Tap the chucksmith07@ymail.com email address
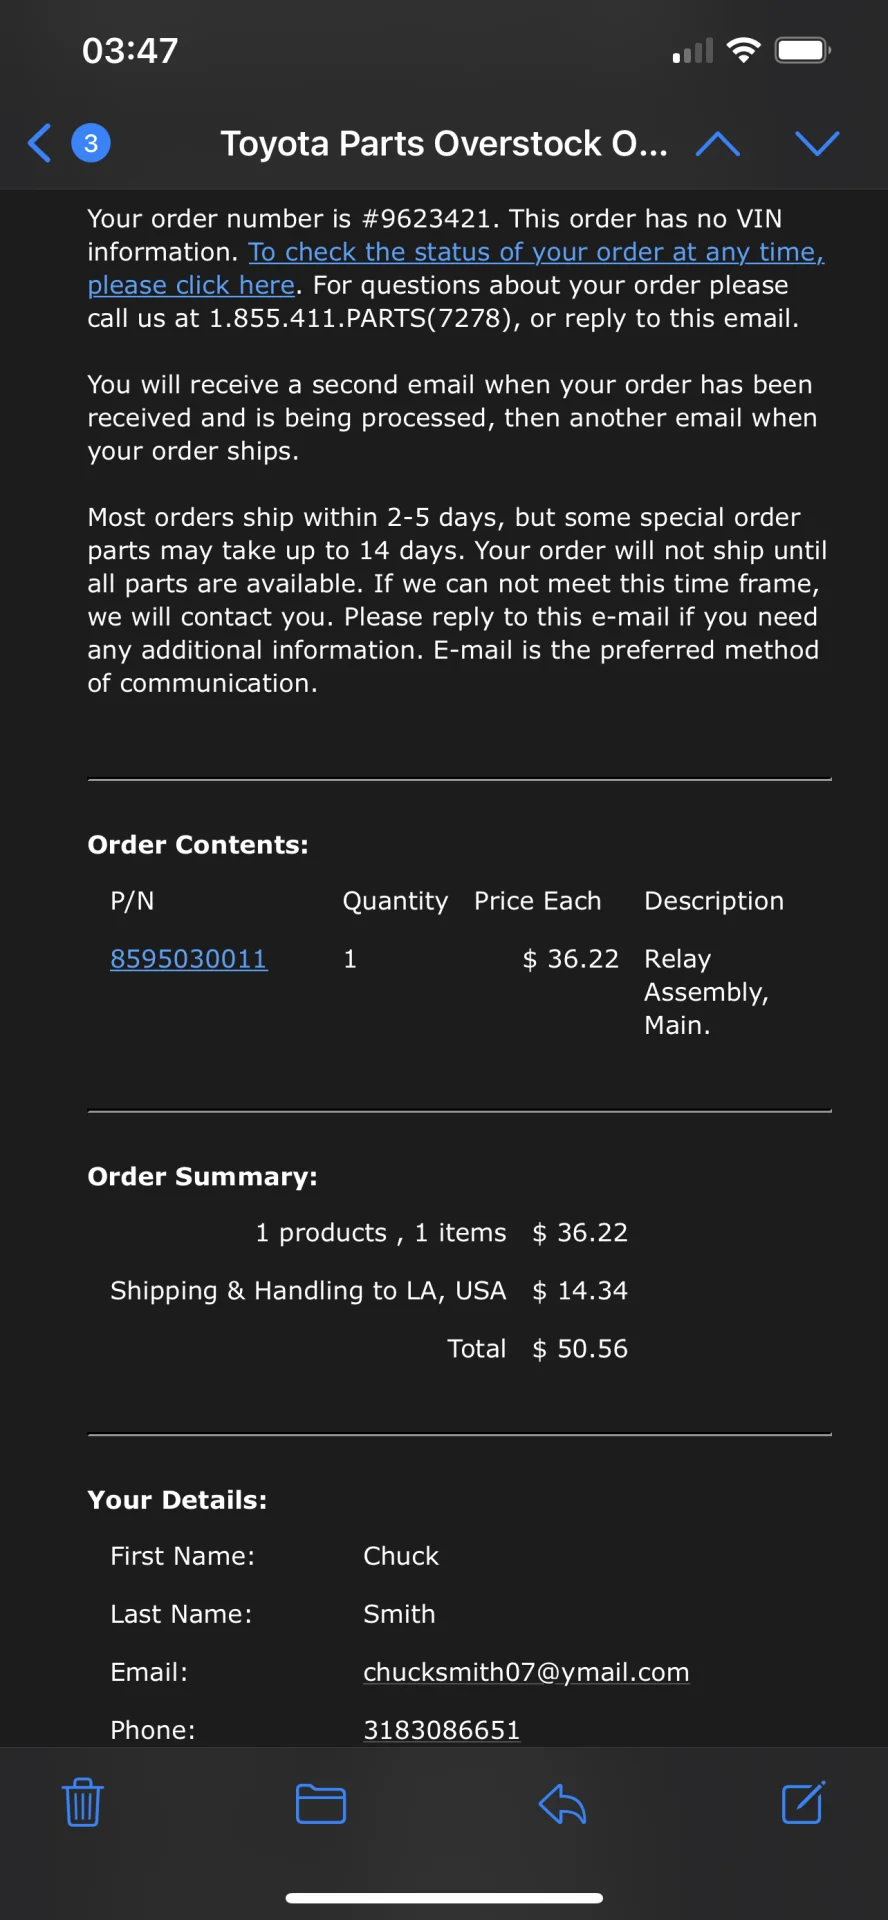888x1920 pixels. tap(526, 1672)
